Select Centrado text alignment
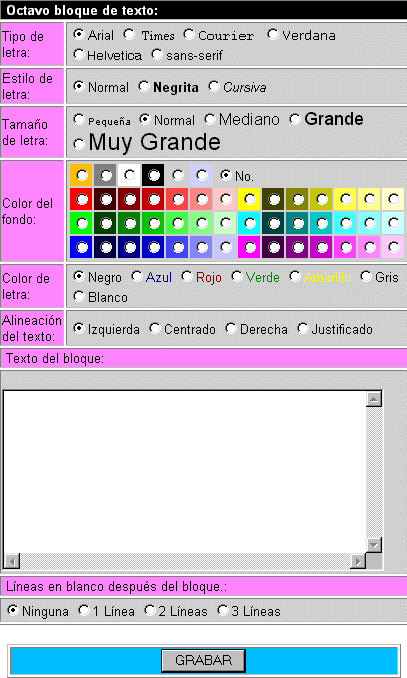The width and height of the screenshot is (407, 678). 155,328
